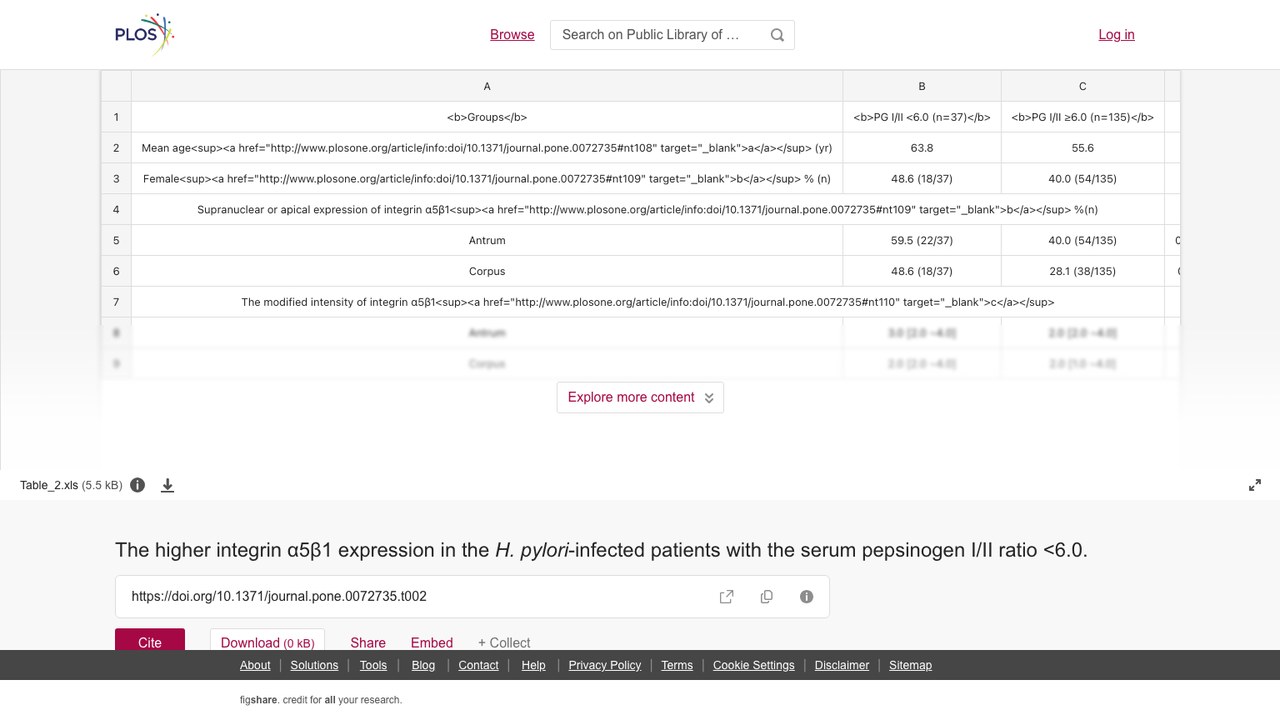Show file info for Table_2.xls
The height and width of the screenshot is (720, 1280).
coord(138,485)
